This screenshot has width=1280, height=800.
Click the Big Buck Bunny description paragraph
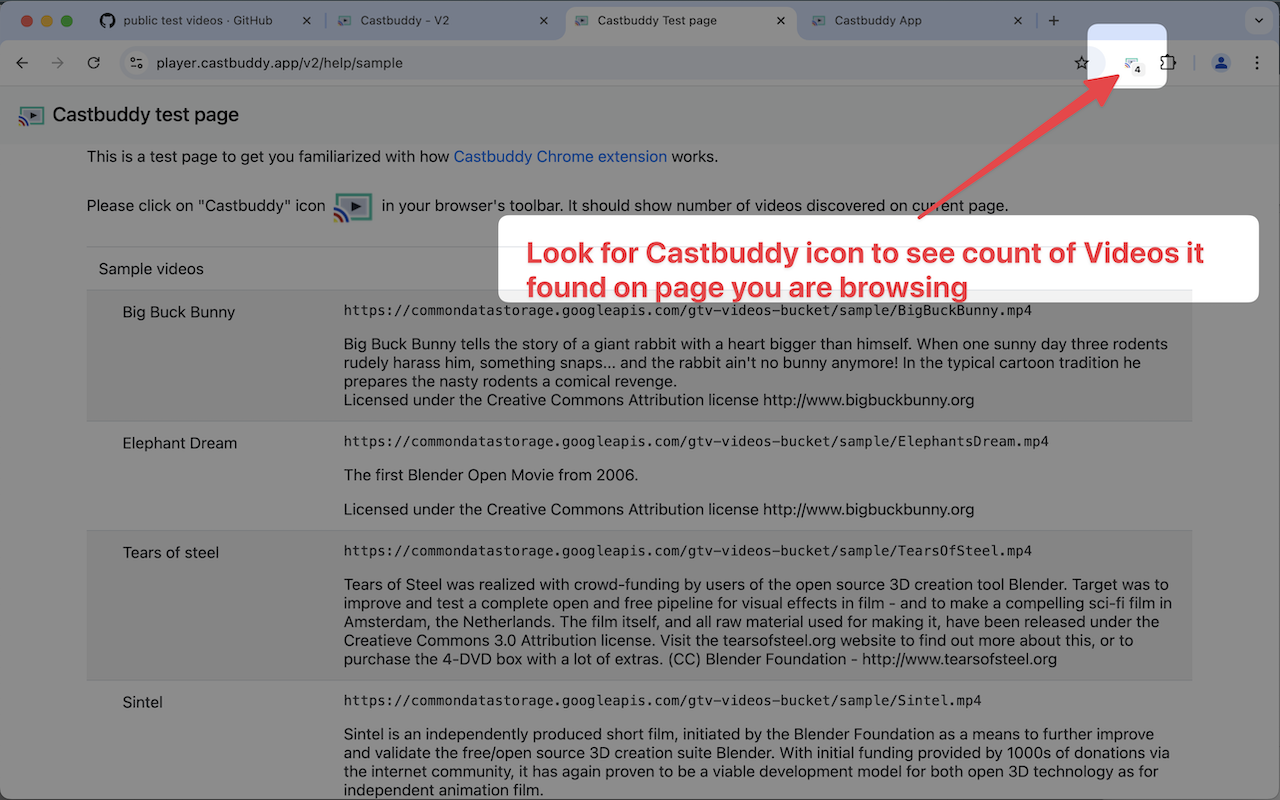(x=756, y=372)
